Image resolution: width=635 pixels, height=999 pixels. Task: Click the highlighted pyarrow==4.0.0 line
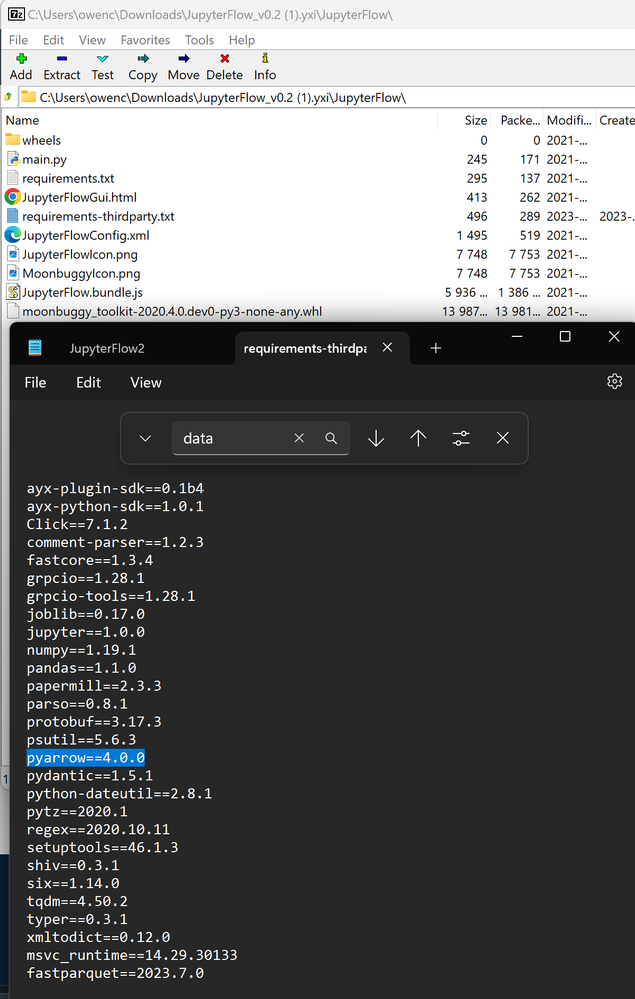(85, 758)
